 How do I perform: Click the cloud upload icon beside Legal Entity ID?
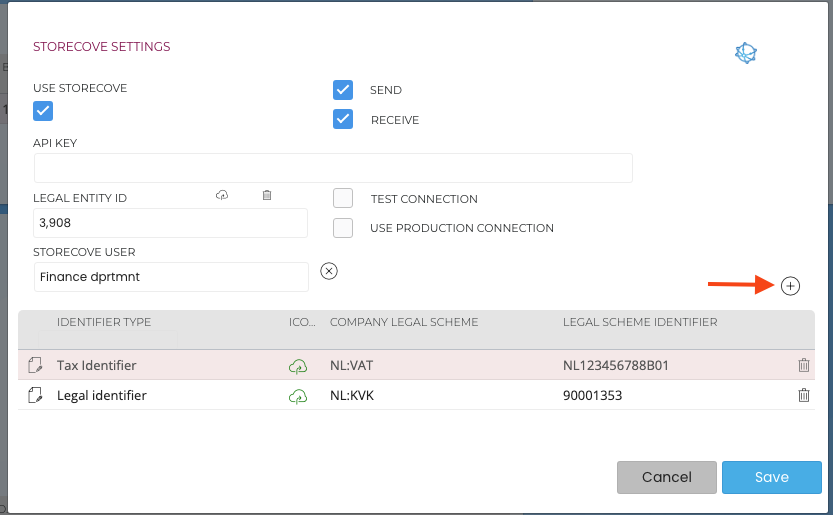(x=222, y=196)
